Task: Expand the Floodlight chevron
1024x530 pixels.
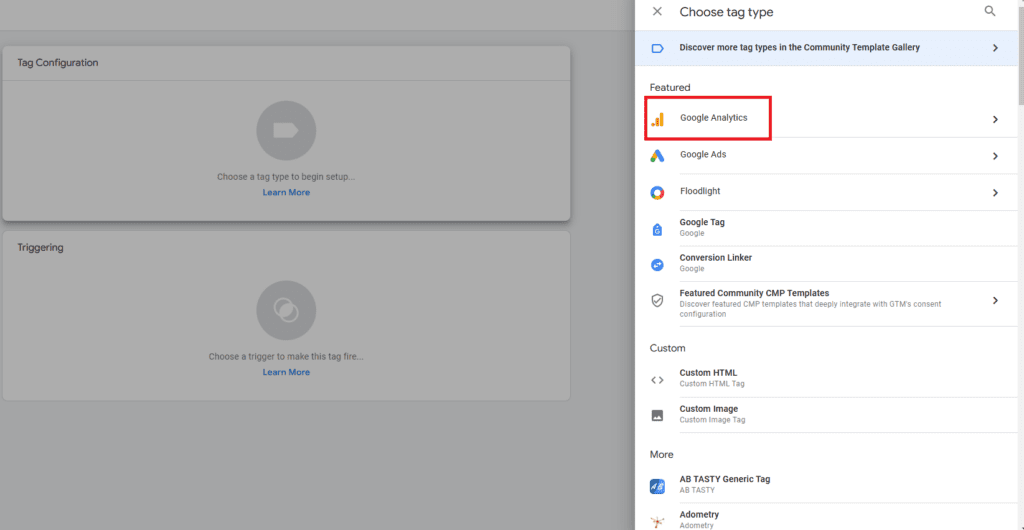Action: [995, 193]
